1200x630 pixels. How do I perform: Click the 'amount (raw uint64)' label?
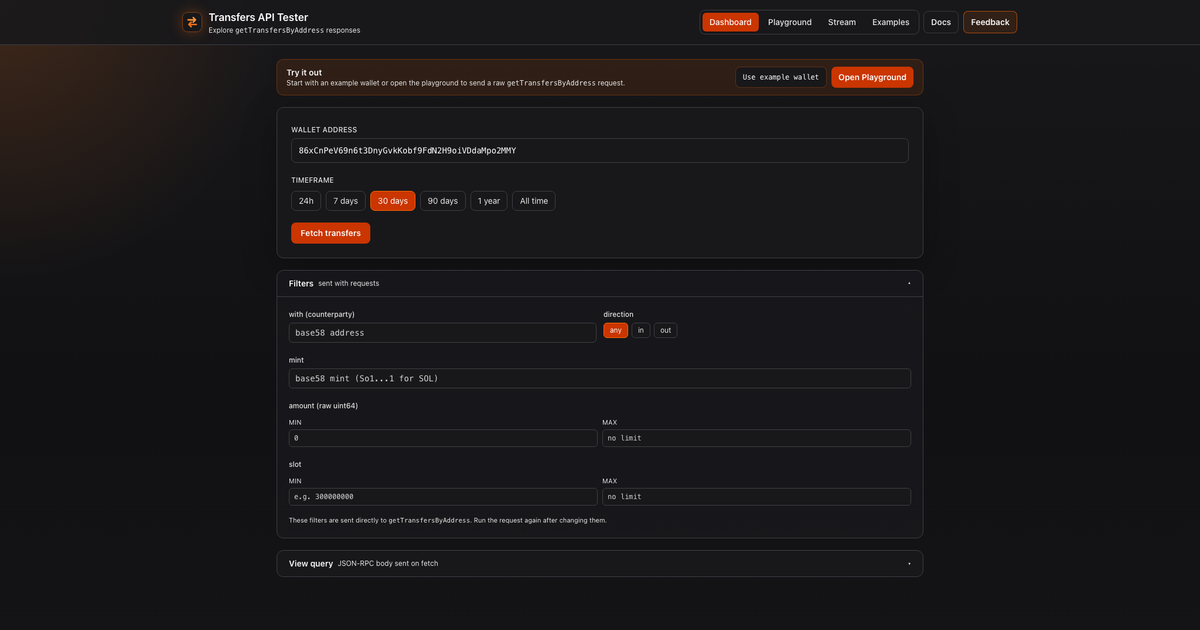(x=323, y=405)
